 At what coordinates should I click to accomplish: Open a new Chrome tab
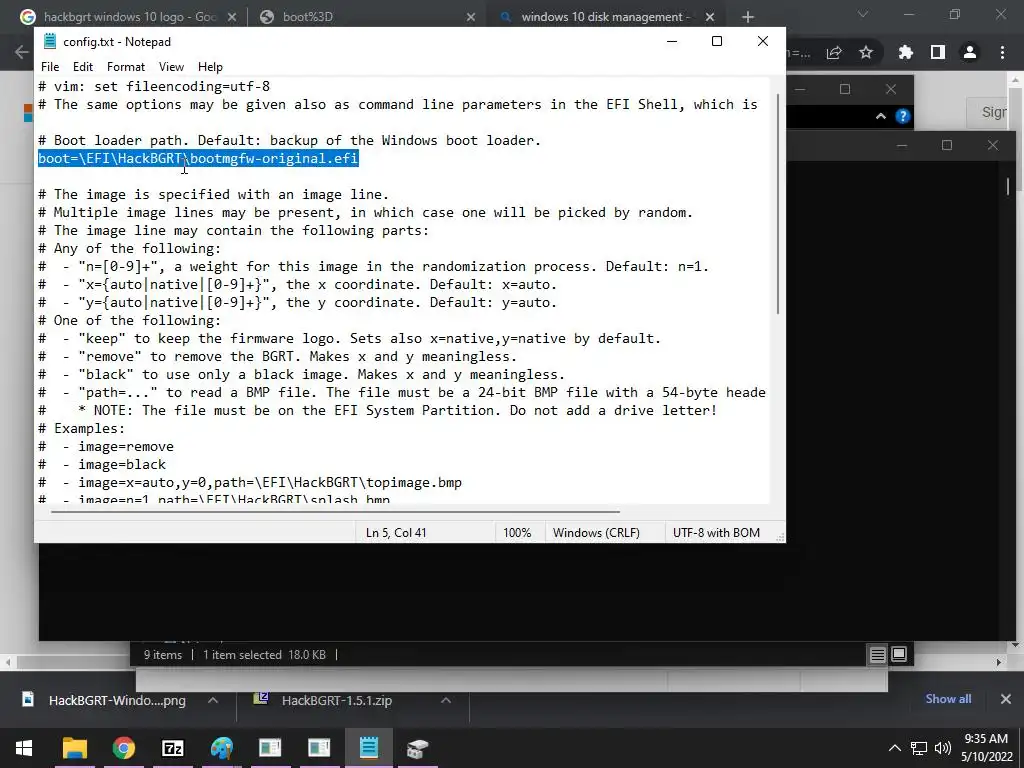tap(748, 18)
